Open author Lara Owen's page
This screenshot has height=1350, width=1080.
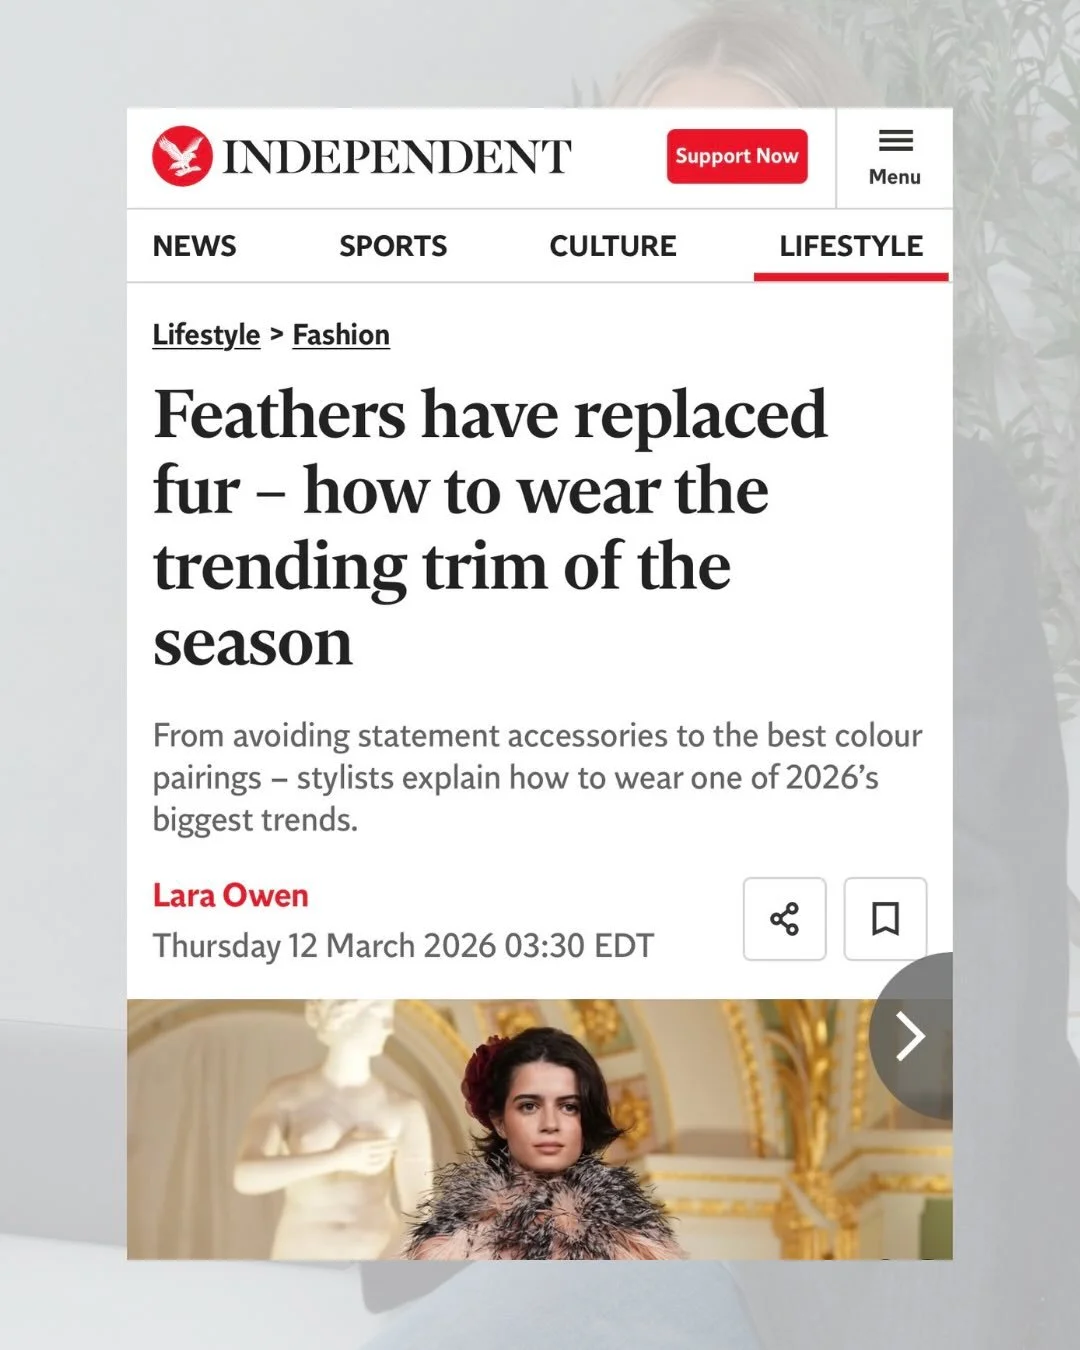(x=230, y=895)
